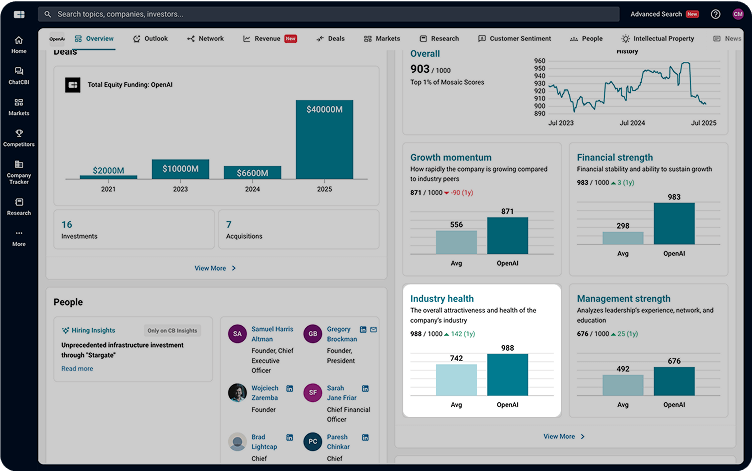
Task: Open Wojciech Zaremba's LinkedIn icon
Action: [x=290, y=388]
